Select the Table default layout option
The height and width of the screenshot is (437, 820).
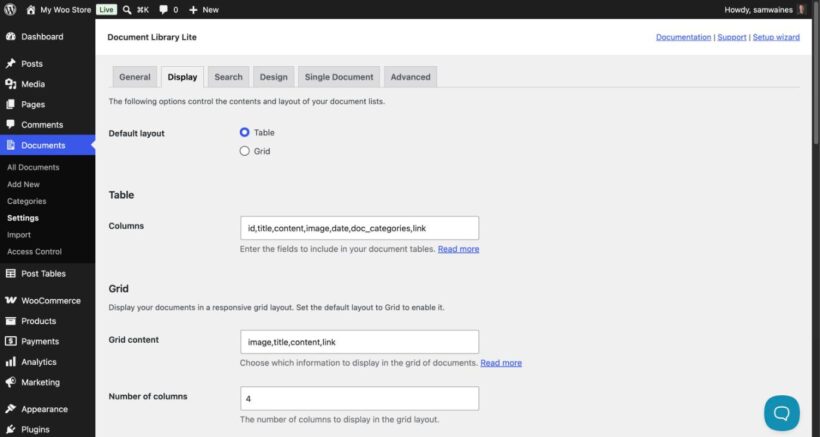(x=244, y=132)
